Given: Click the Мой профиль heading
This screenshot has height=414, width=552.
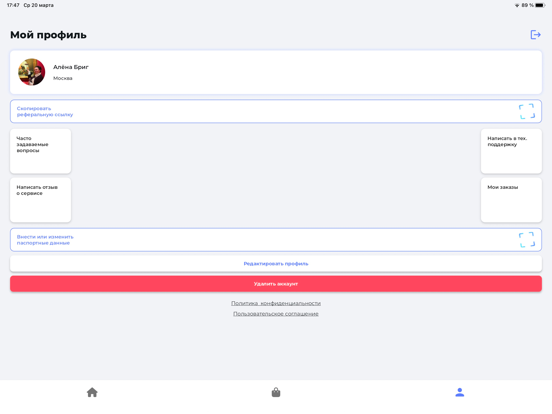Looking at the screenshot, I should 48,35.
